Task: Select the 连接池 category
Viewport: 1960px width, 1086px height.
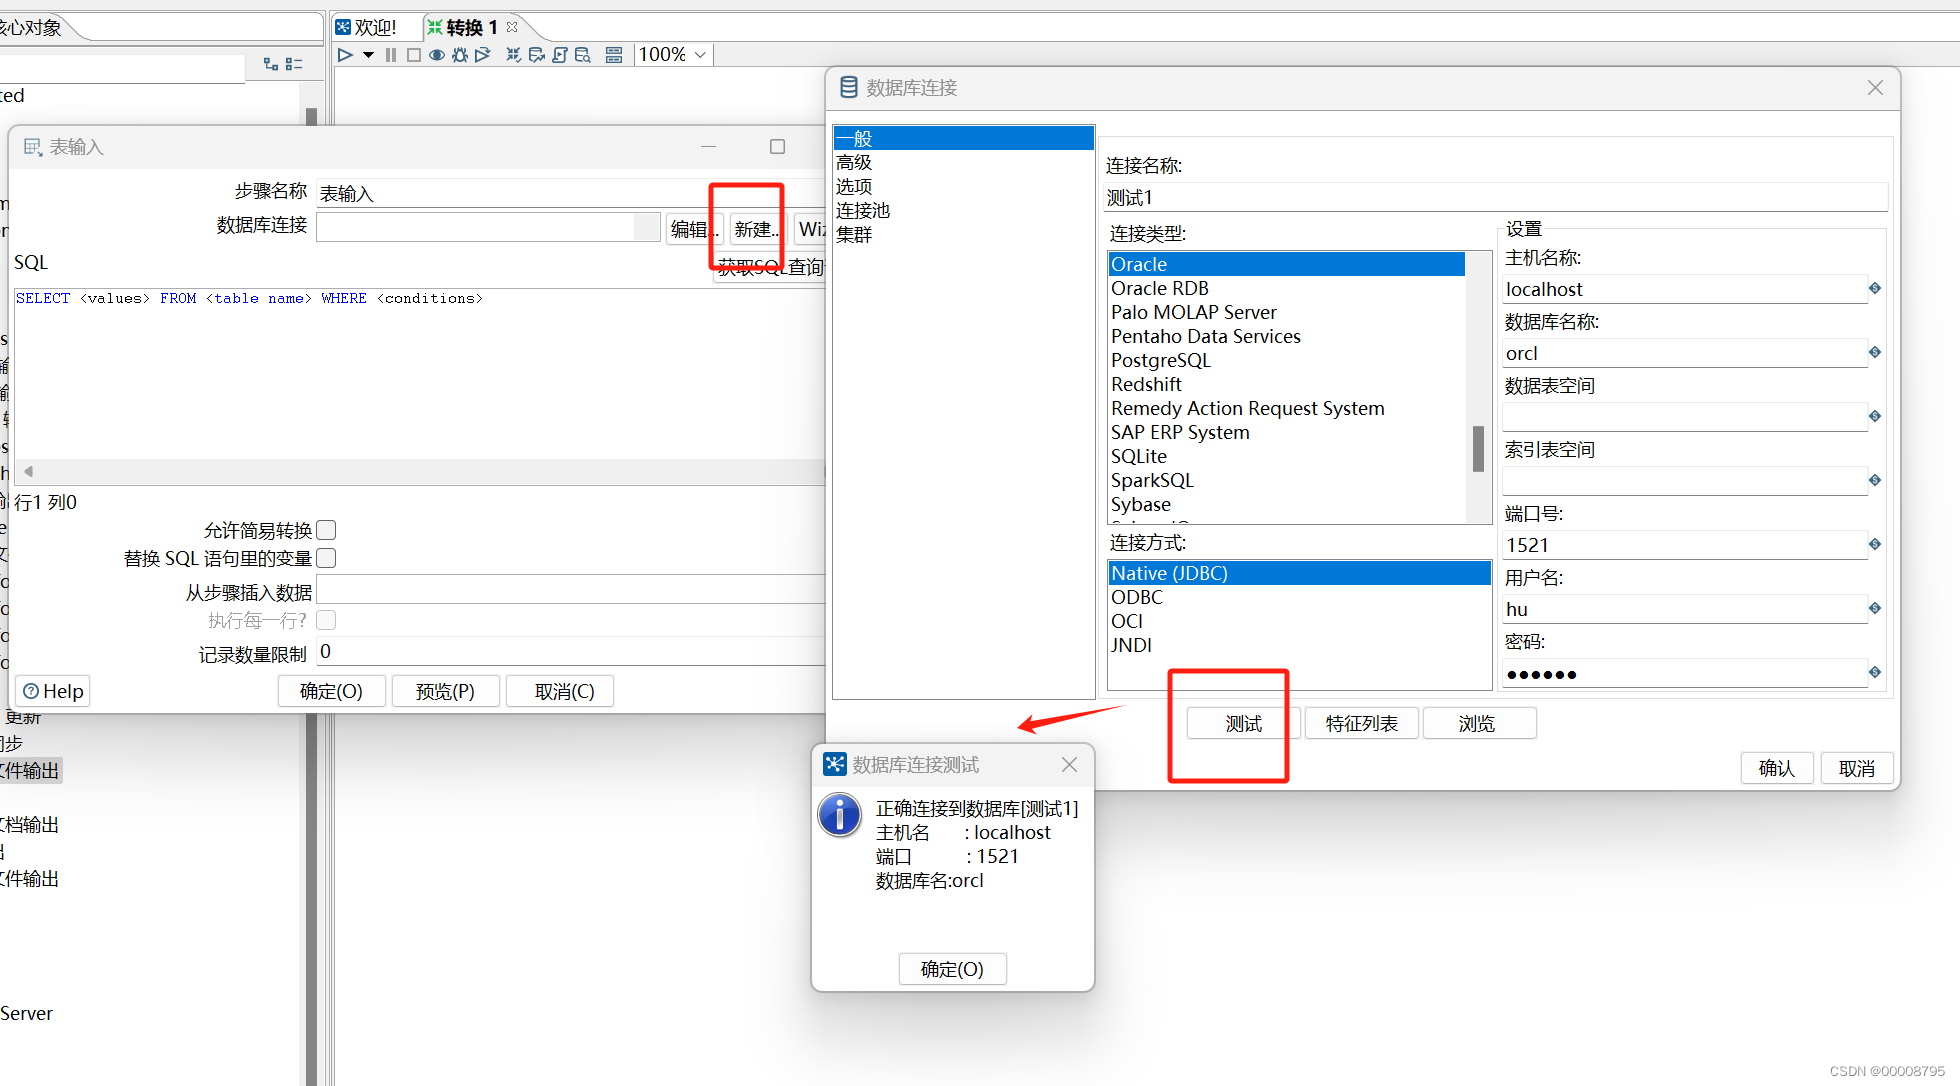Action: point(863,210)
